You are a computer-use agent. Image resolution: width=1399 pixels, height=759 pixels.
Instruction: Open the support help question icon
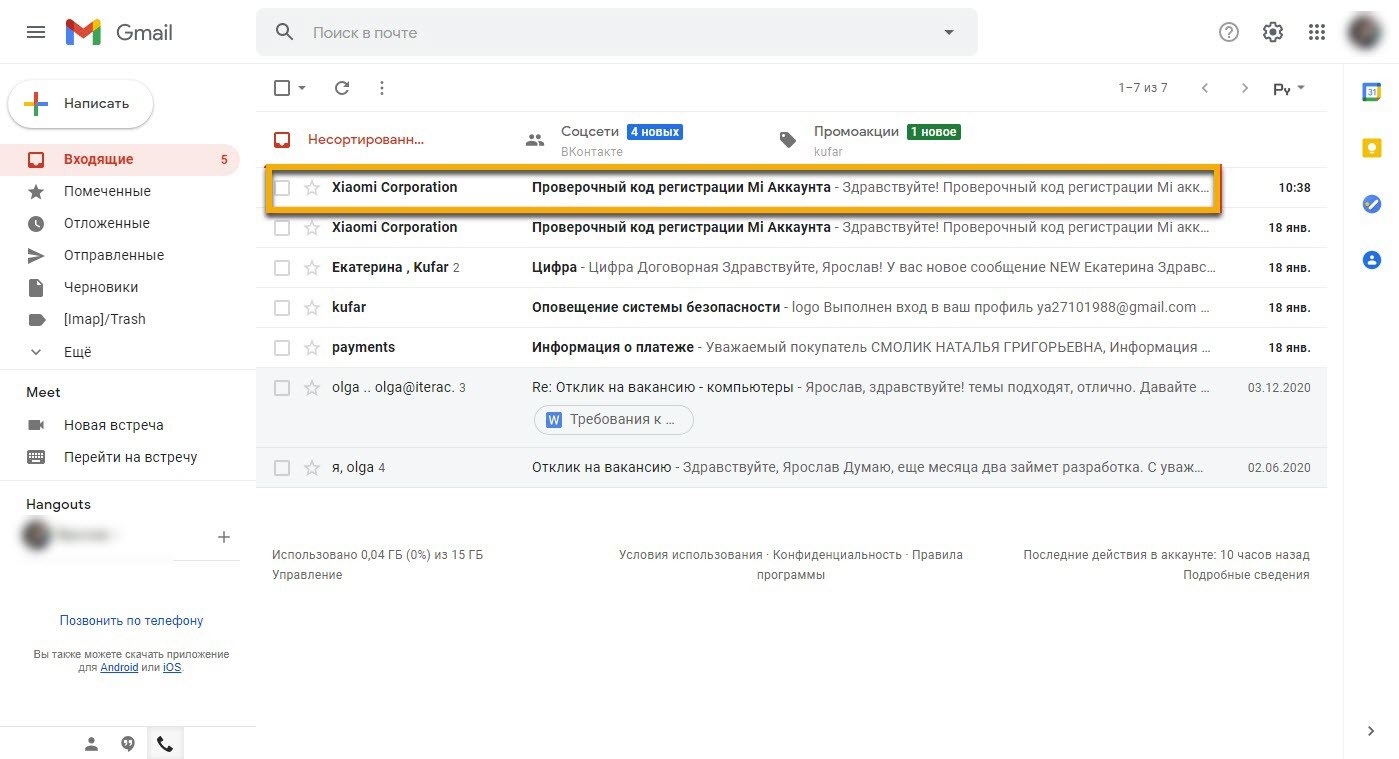click(1228, 32)
